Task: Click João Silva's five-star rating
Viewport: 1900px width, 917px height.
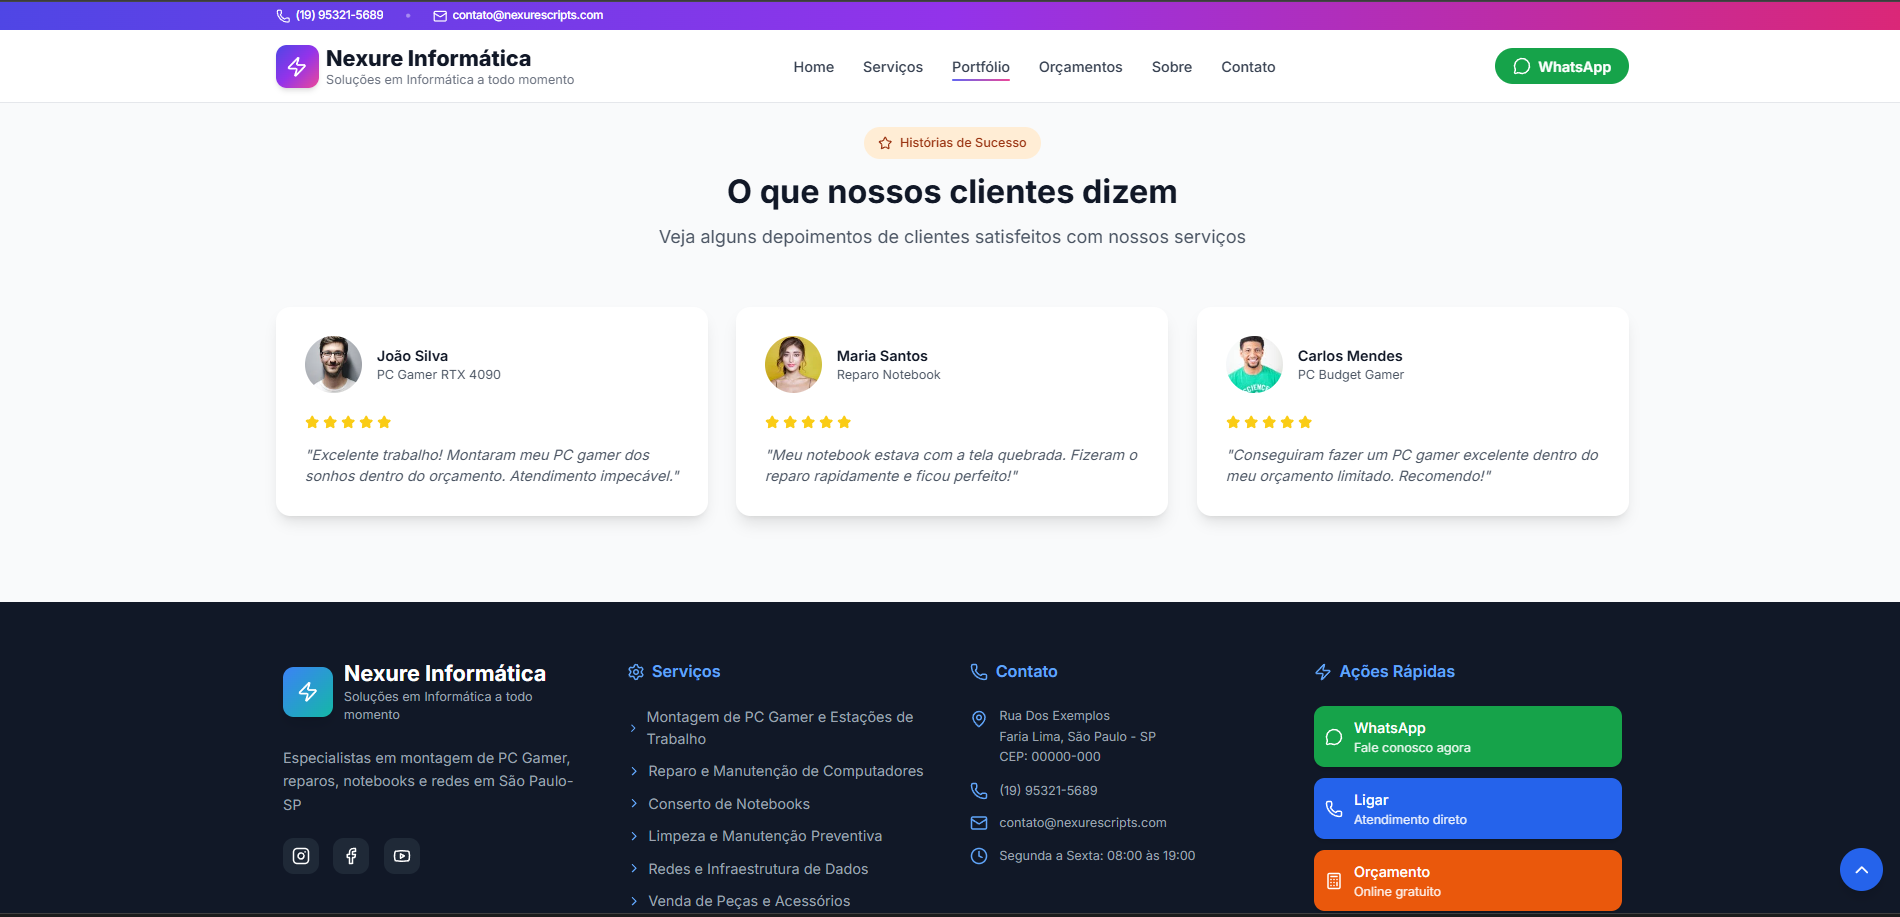Action: point(348,422)
